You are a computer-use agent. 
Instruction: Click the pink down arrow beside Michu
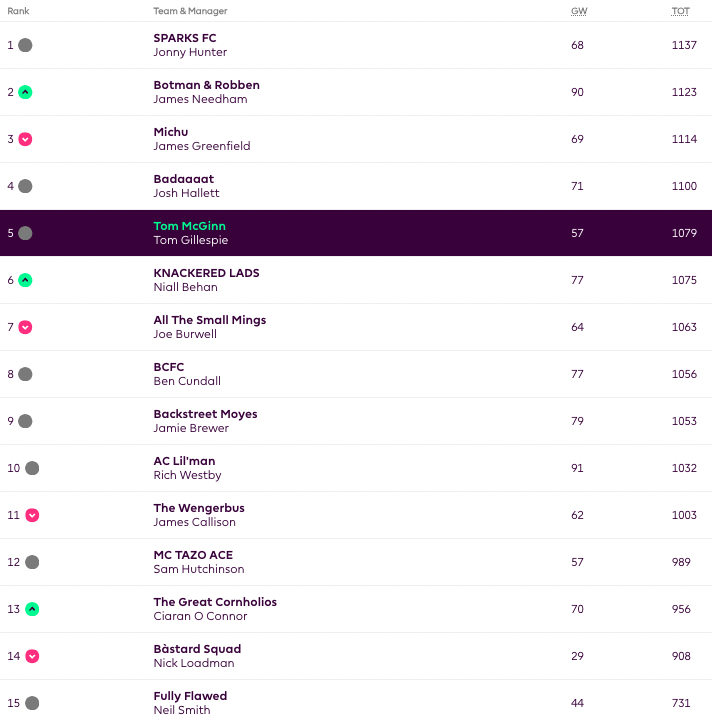pyautogui.click(x=25, y=139)
